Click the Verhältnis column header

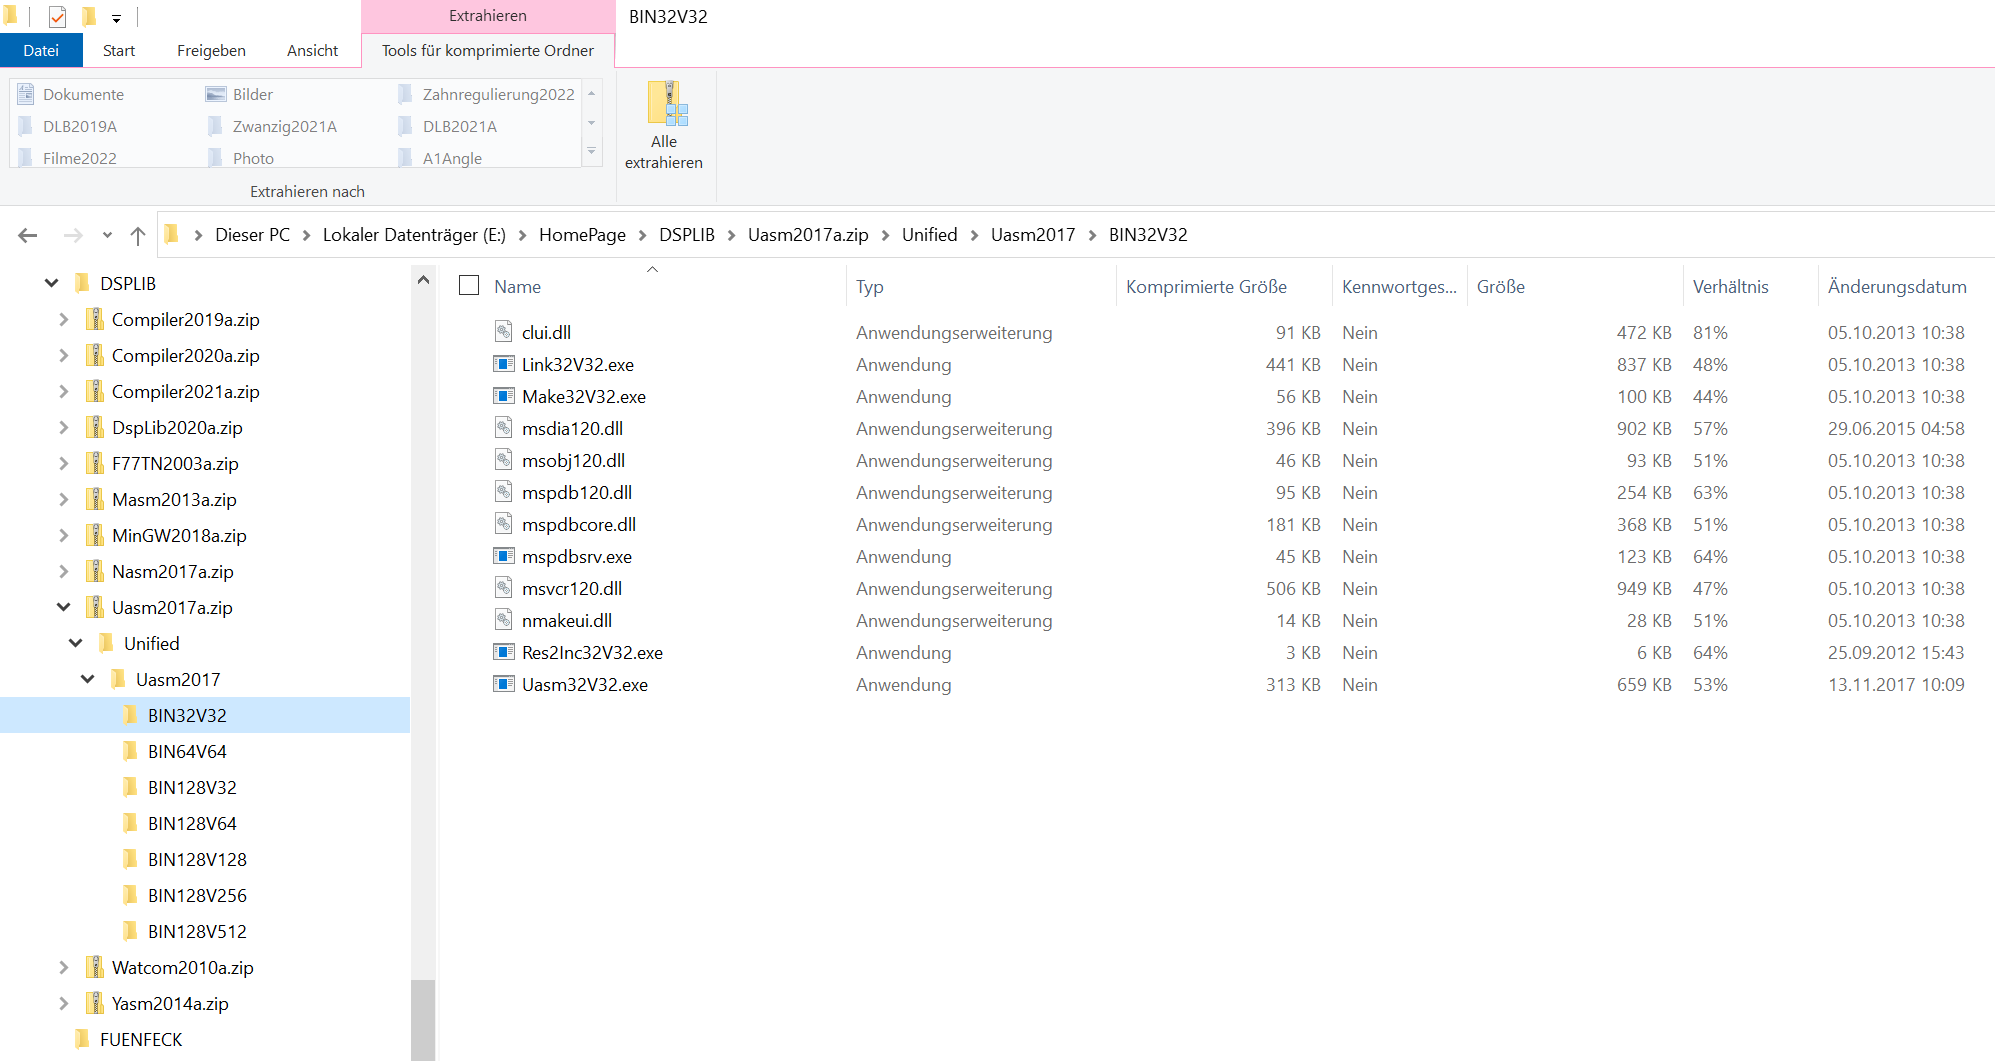[x=1730, y=287]
